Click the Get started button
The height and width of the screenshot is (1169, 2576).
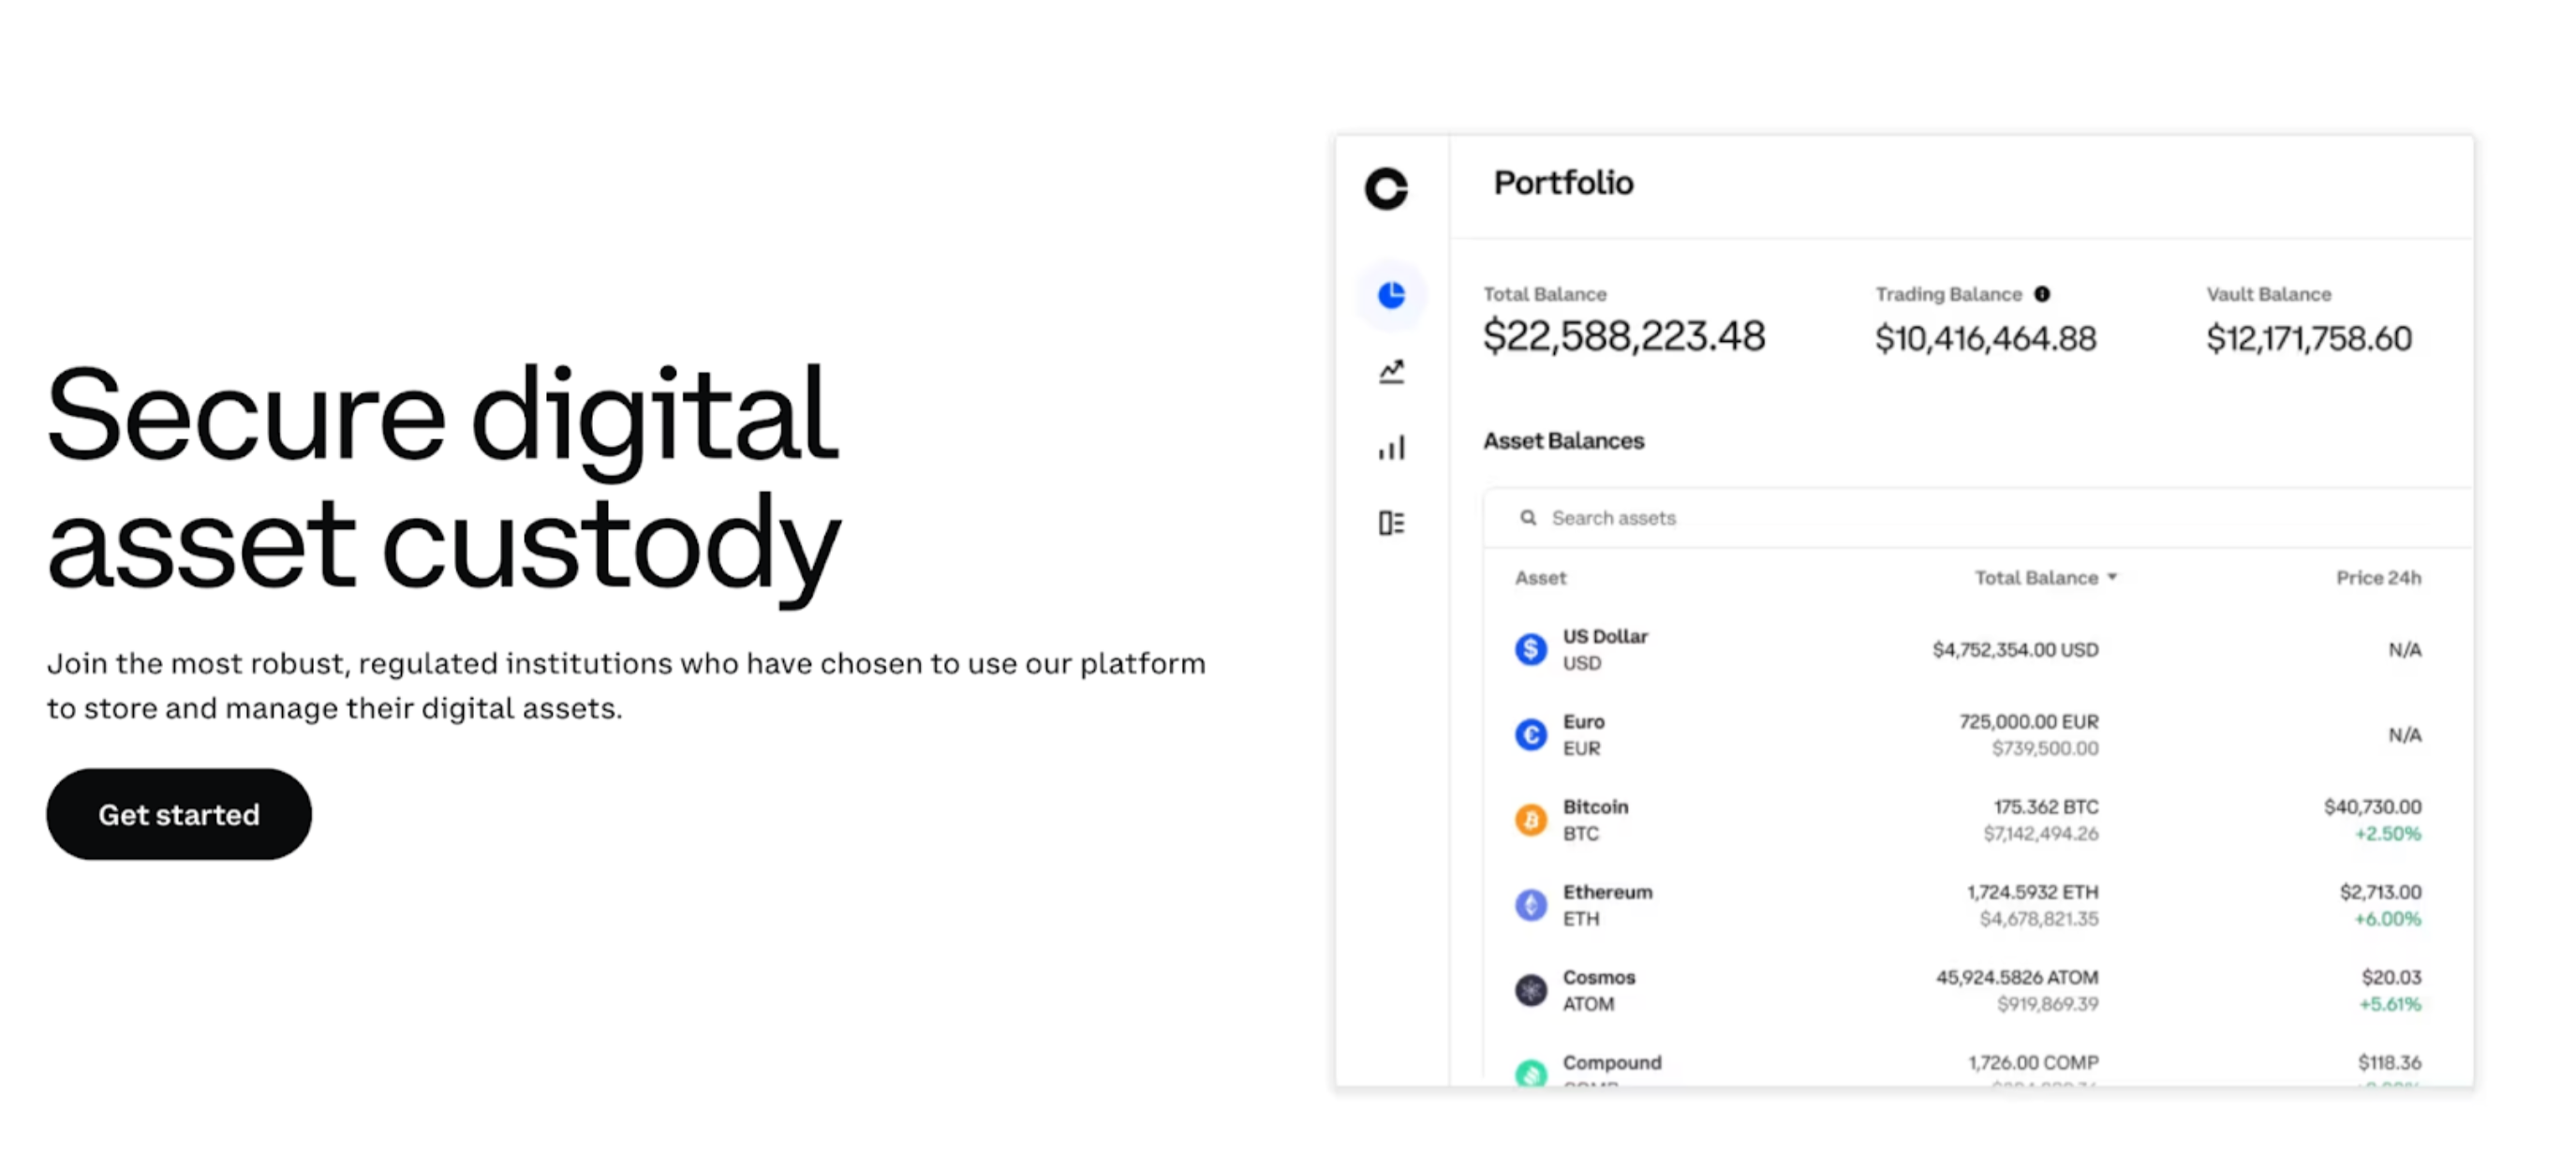pos(179,814)
